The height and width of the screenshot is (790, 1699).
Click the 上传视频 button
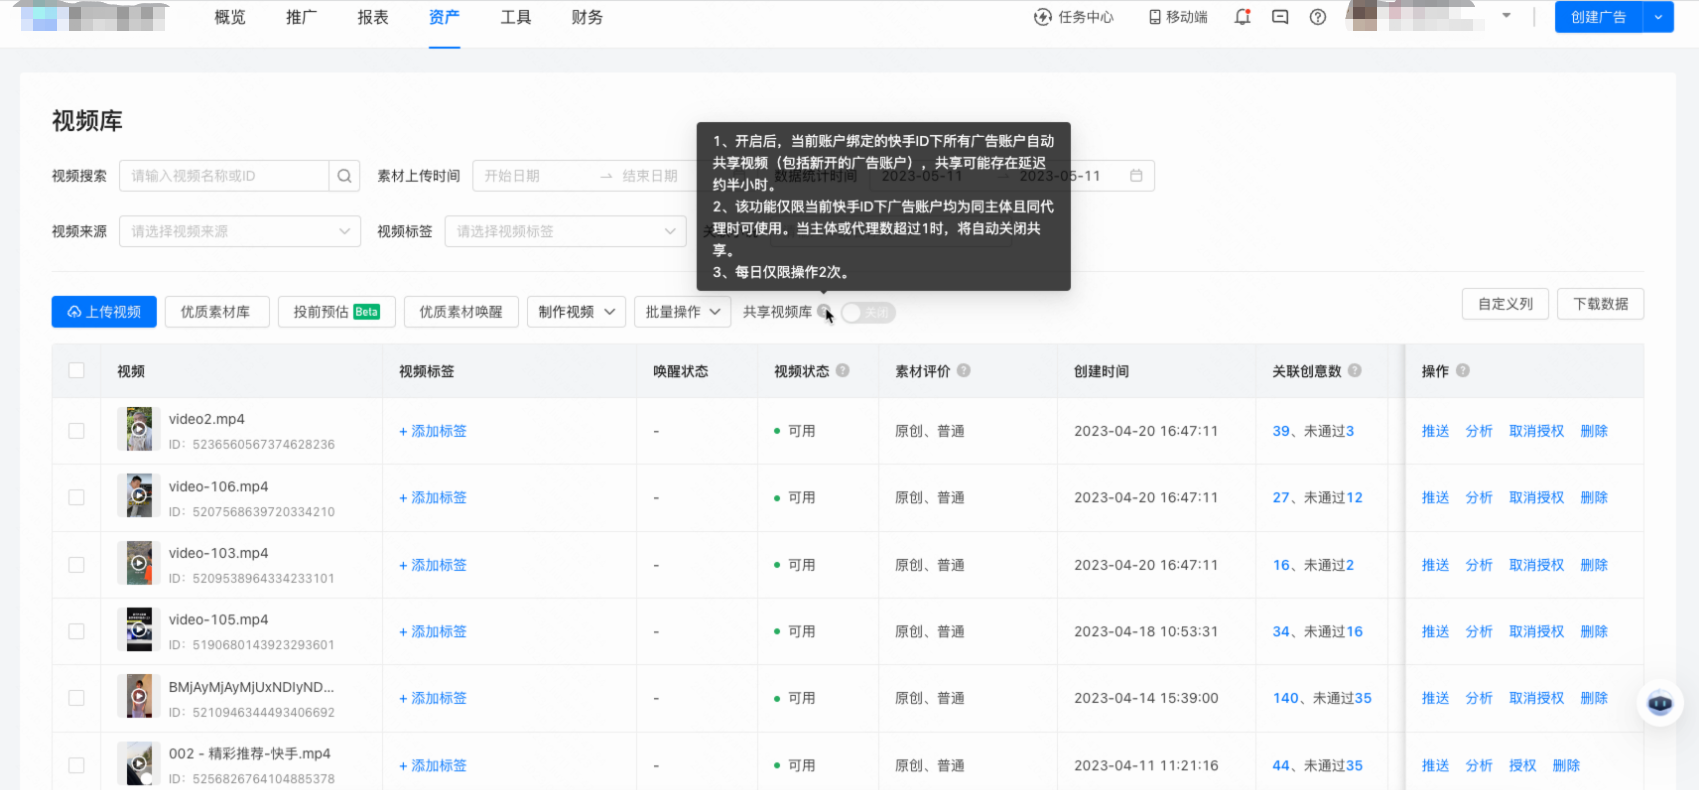coord(104,312)
